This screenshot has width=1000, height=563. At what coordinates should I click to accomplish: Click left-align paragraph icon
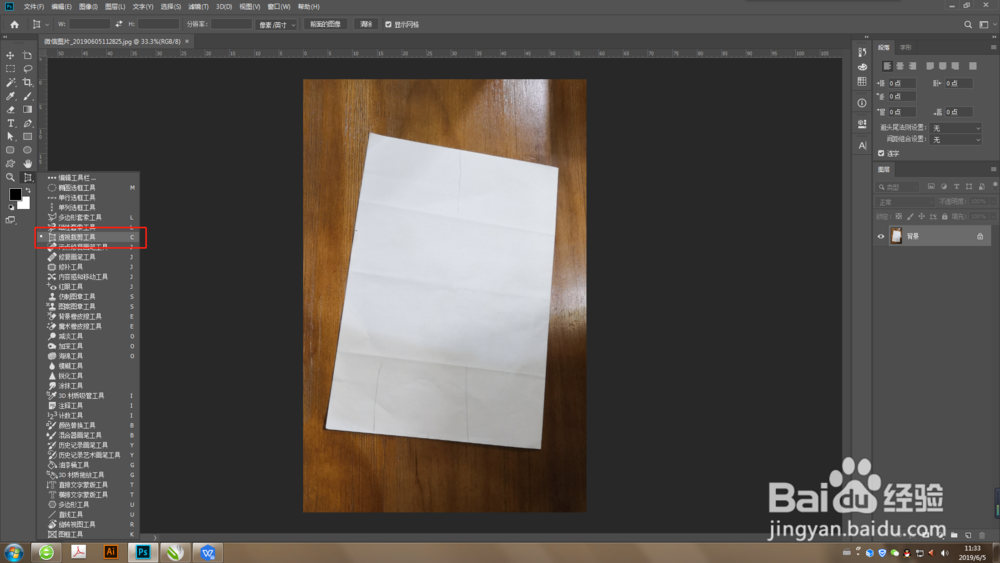[886, 66]
